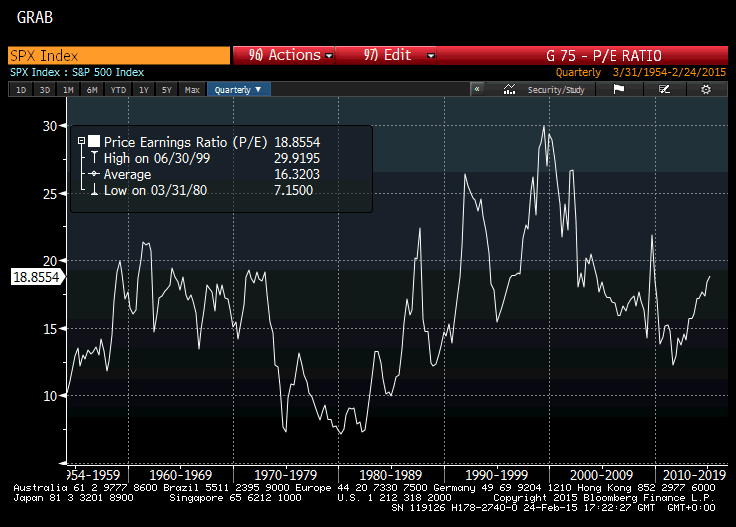Click the High marker icon in legend
Screen dimensions: 736x527
tap(93, 158)
